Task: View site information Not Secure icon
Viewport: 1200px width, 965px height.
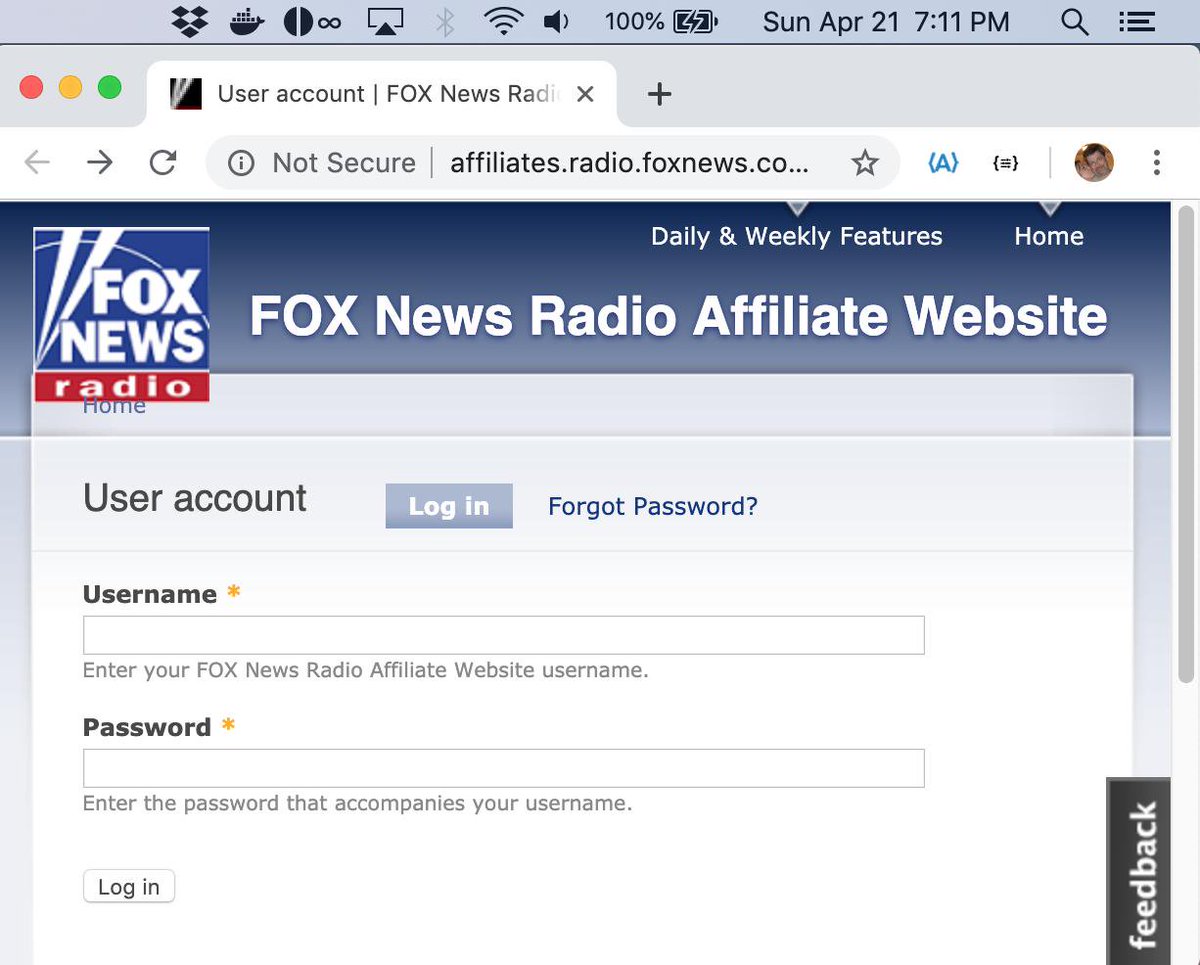Action: pos(241,163)
